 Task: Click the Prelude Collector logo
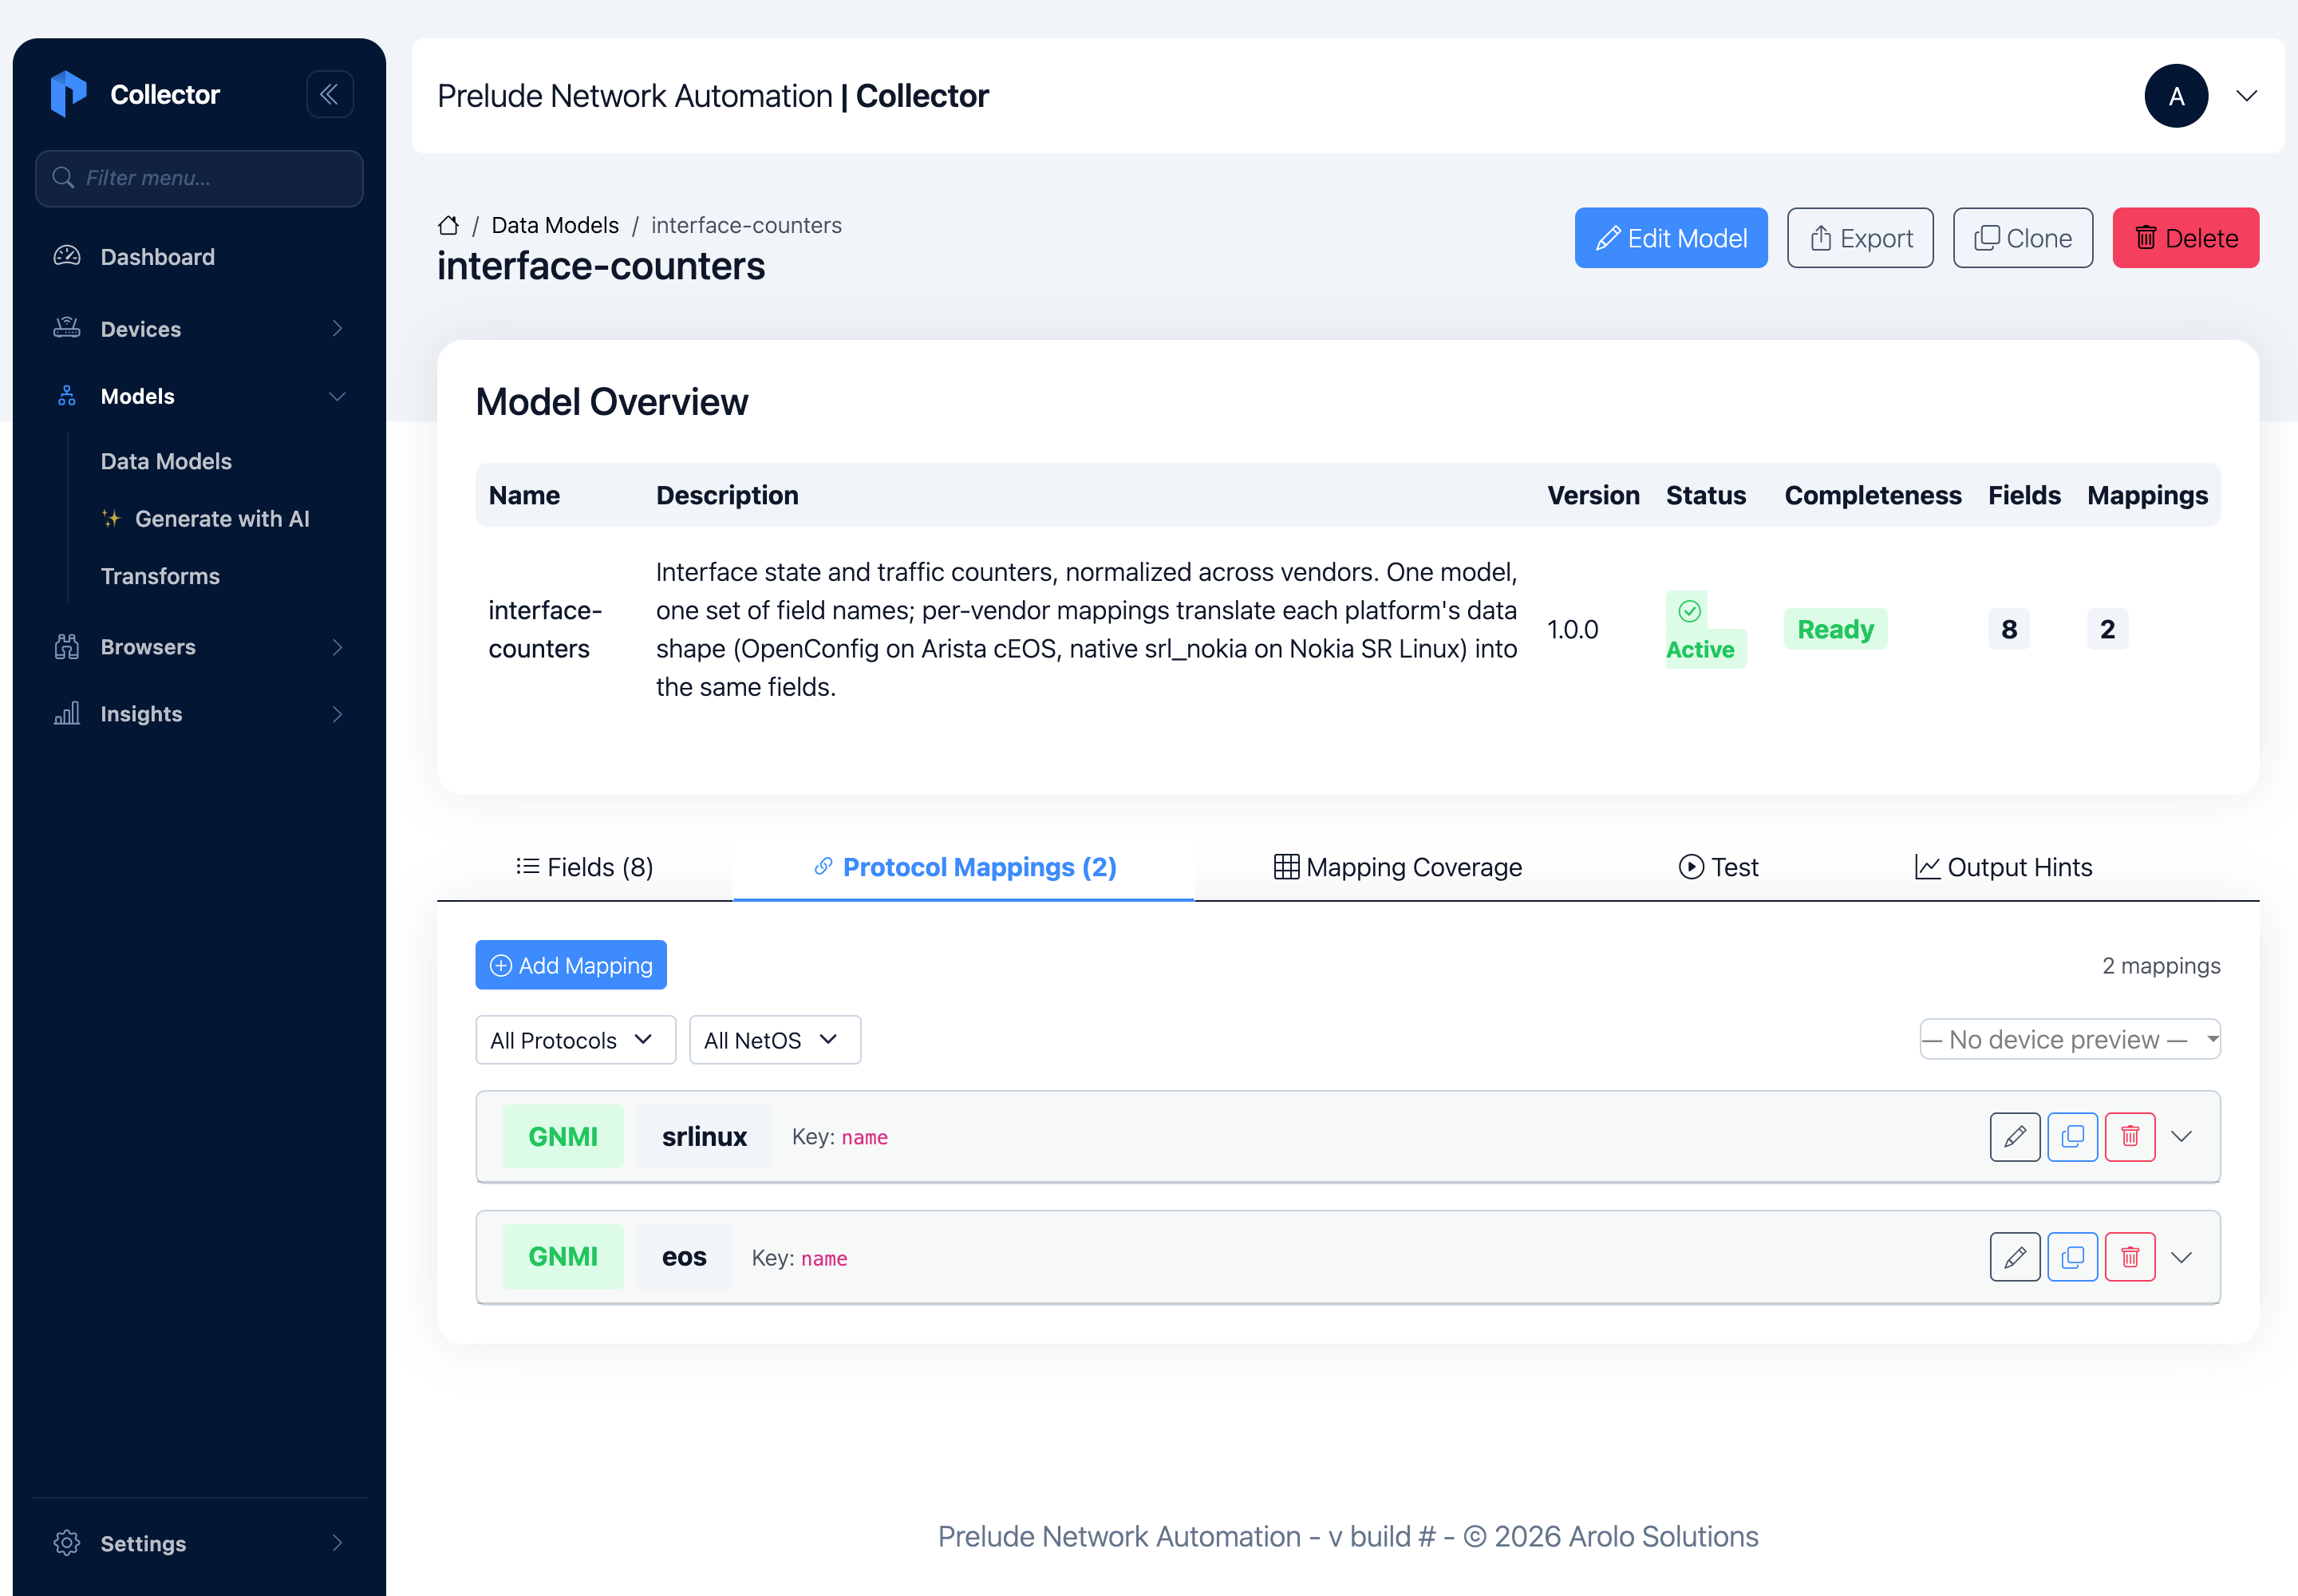(68, 94)
